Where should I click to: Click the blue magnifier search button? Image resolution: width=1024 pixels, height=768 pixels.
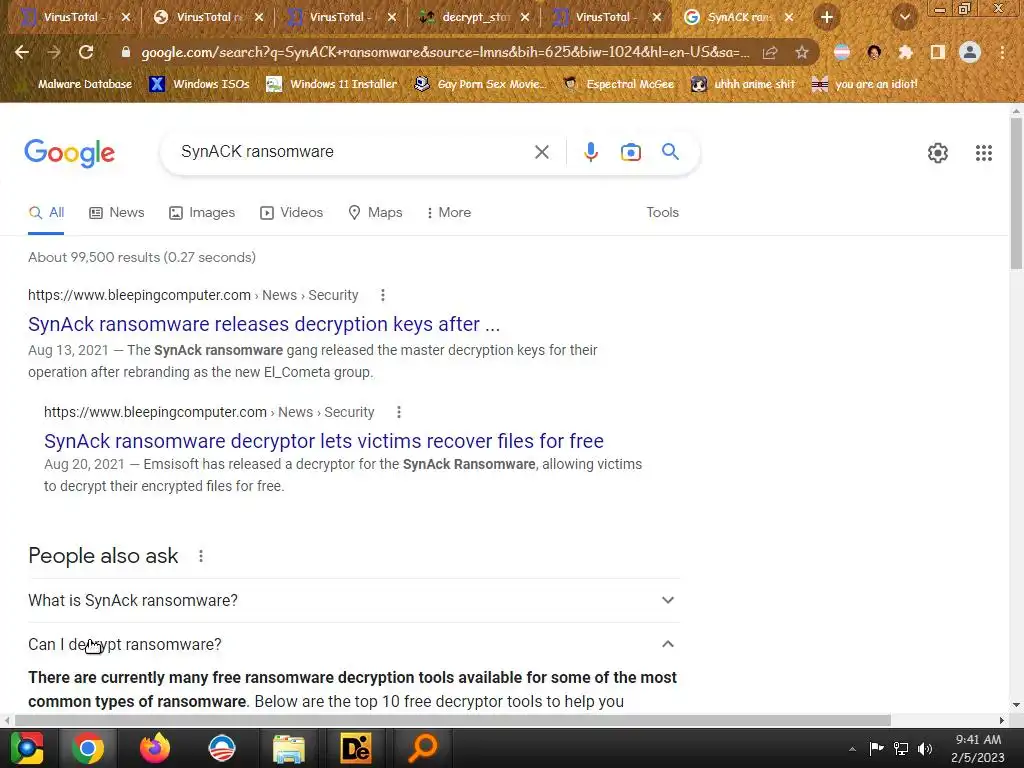coord(671,152)
